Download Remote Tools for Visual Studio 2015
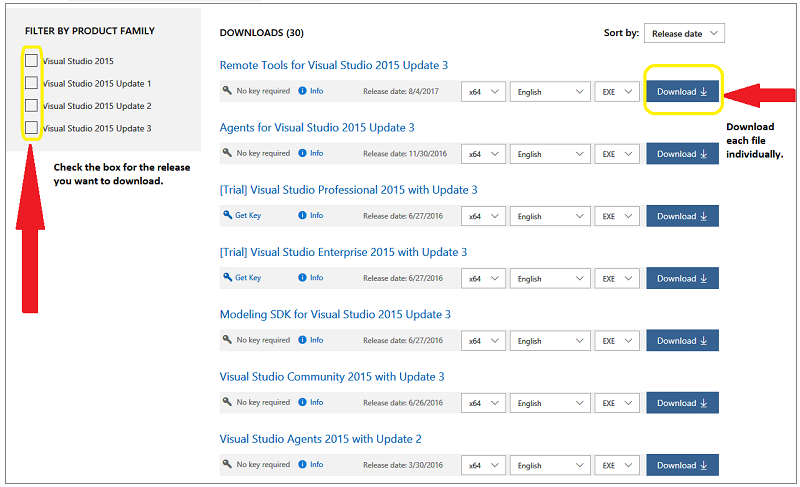Screen dimensions: 800x487 [682, 91]
